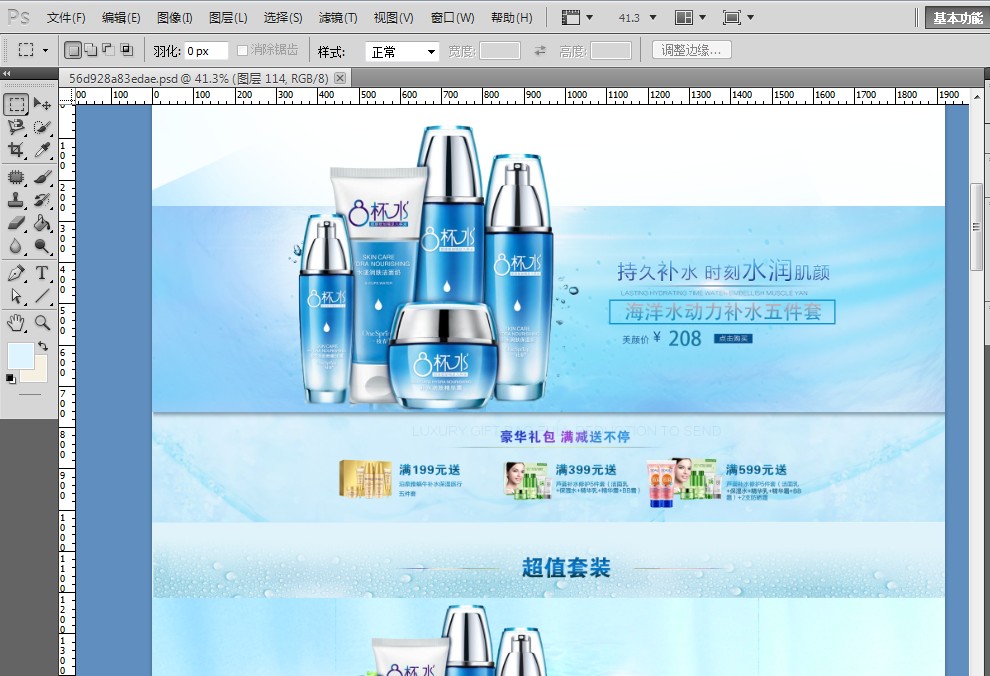The width and height of the screenshot is (990, 676).
Task: Select the Blur tool
Action: [x=16, y=246]
